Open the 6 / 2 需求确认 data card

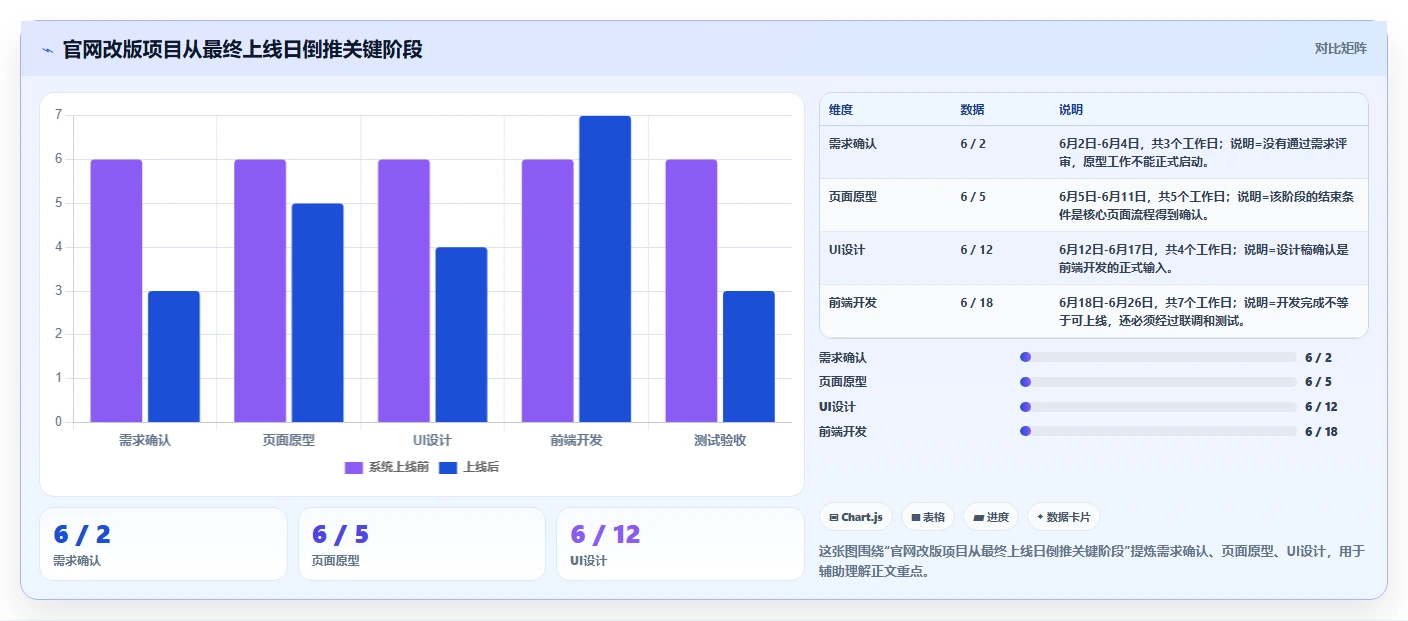pyautogui.click(x=163, y=544)
